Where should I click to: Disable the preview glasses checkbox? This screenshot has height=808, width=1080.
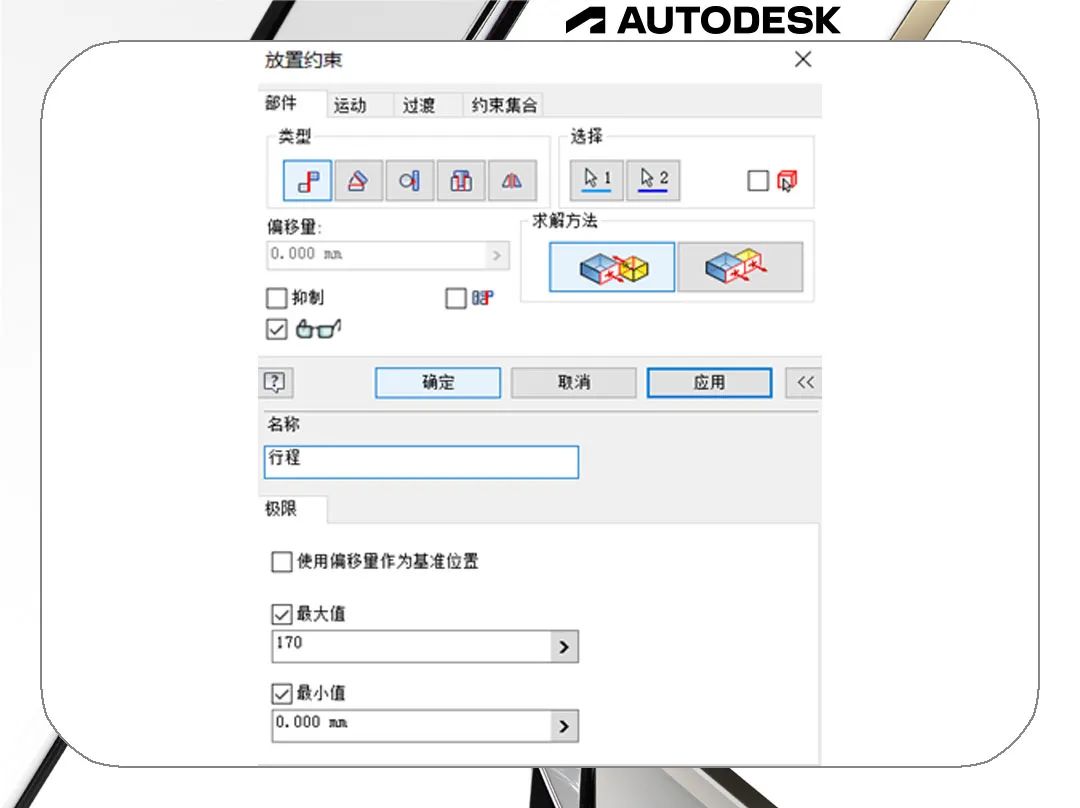click(276, 329)
